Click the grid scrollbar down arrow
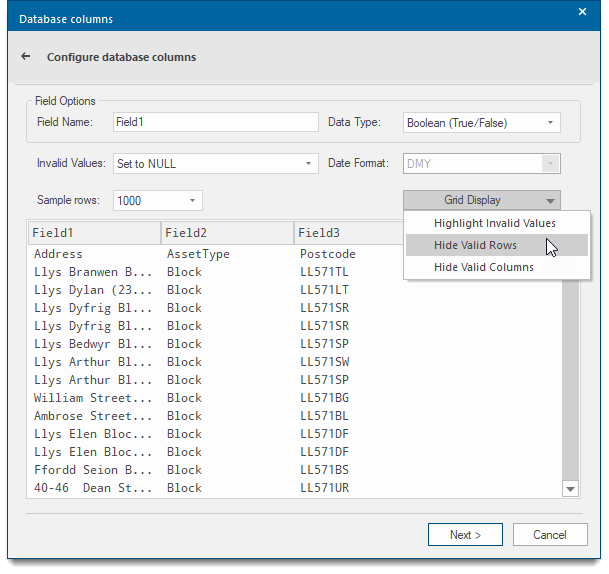The width and height of the screenshot is (609, 574). 570,489
